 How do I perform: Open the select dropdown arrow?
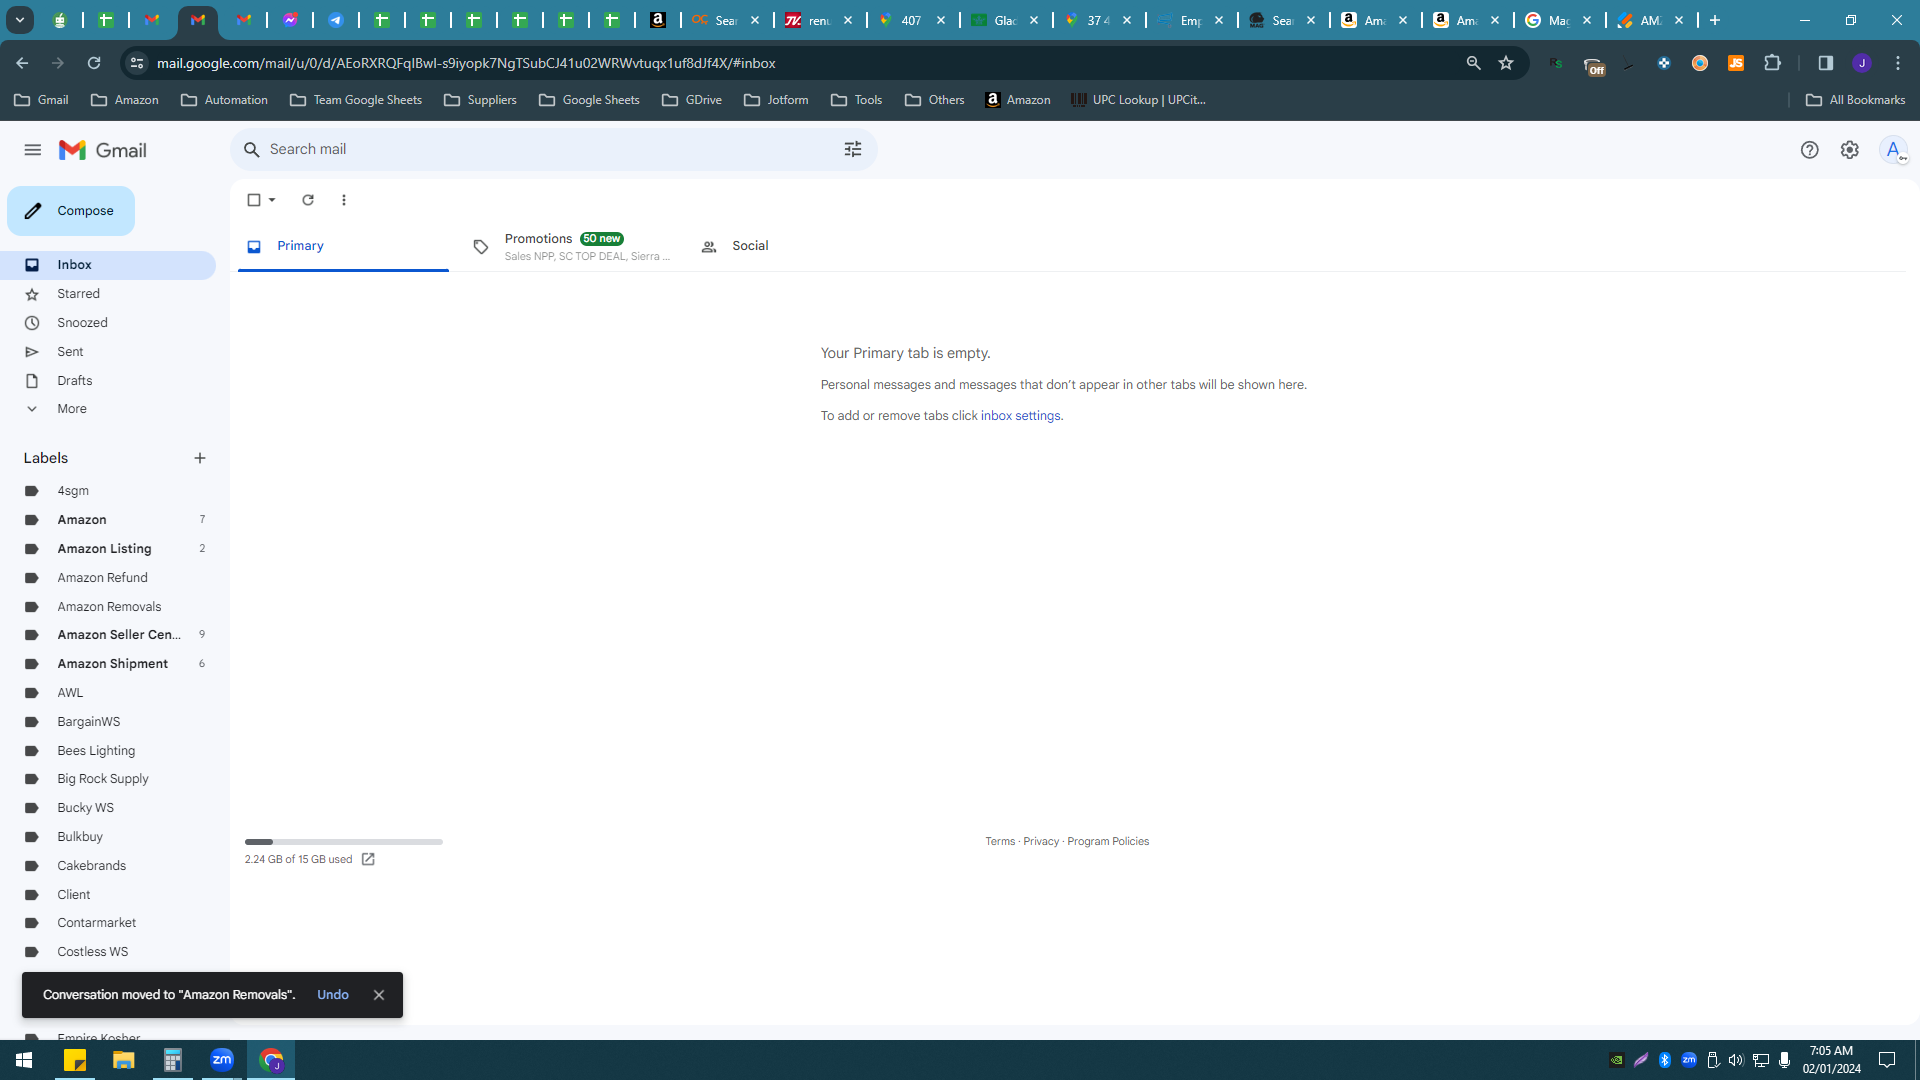pyautogui.click(x=272, y=200)
